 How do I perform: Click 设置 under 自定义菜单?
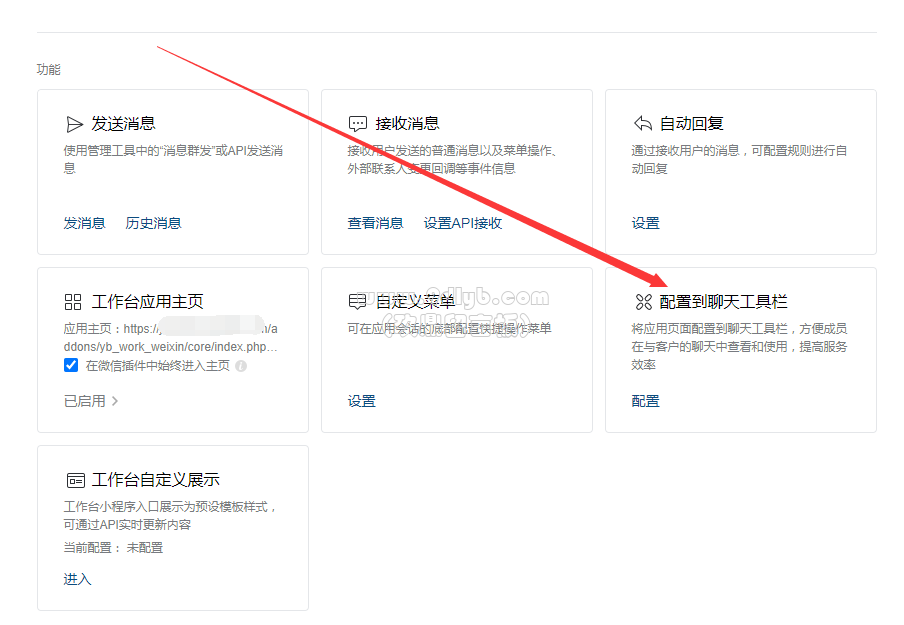point(361,401)
